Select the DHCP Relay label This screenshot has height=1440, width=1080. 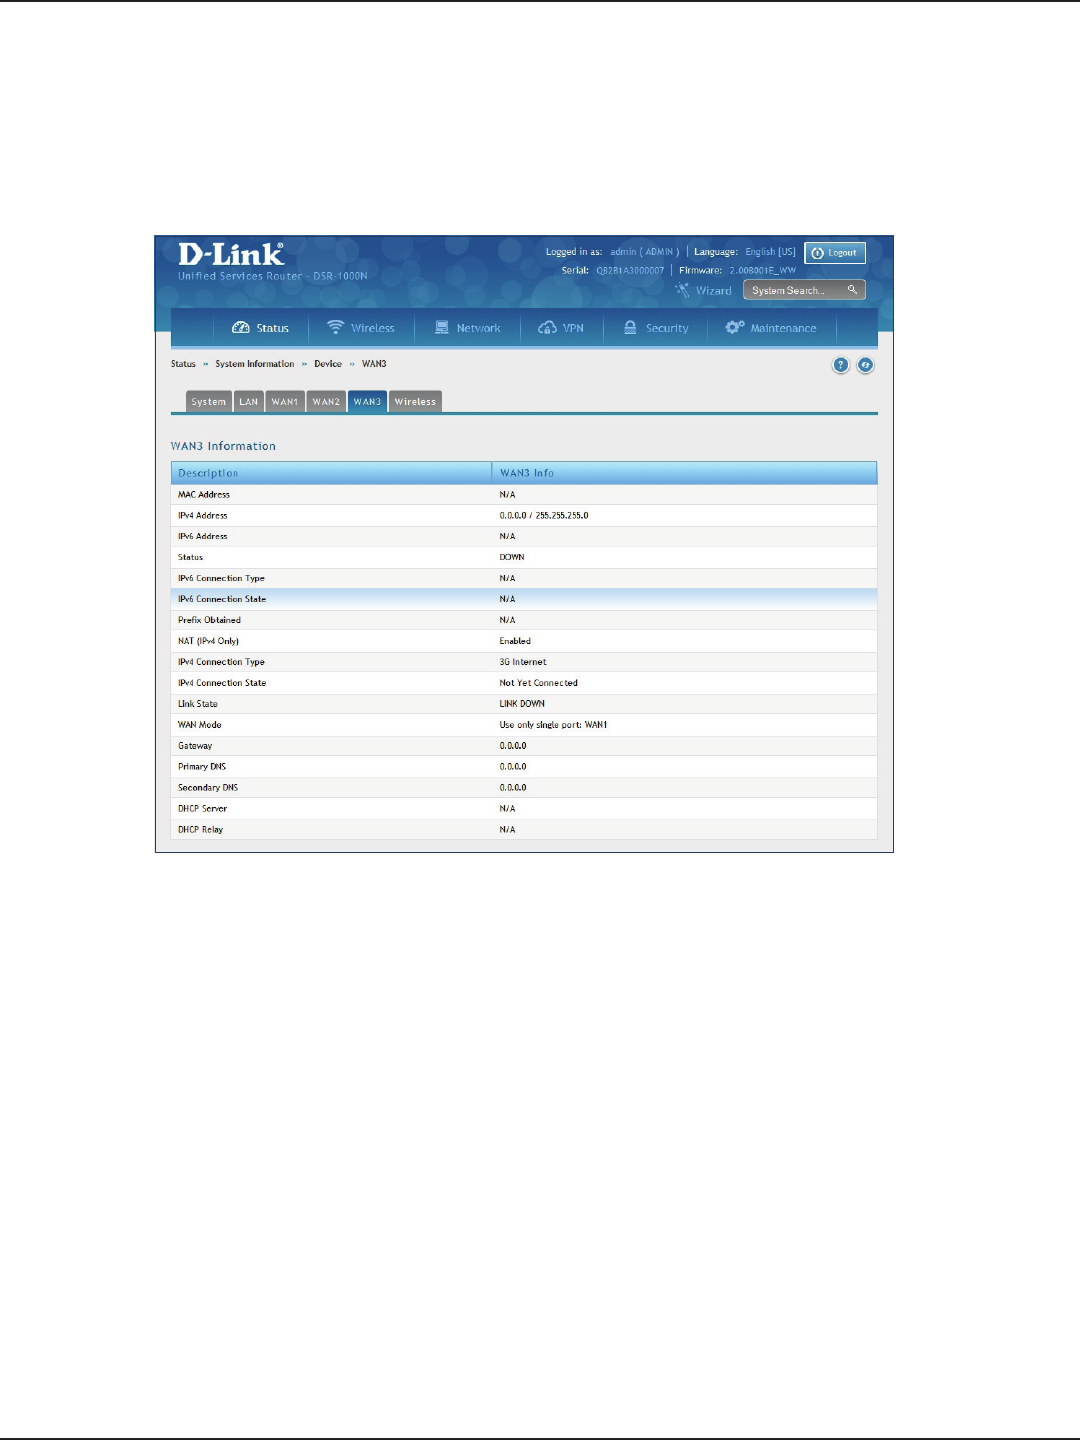pos(201,830)
